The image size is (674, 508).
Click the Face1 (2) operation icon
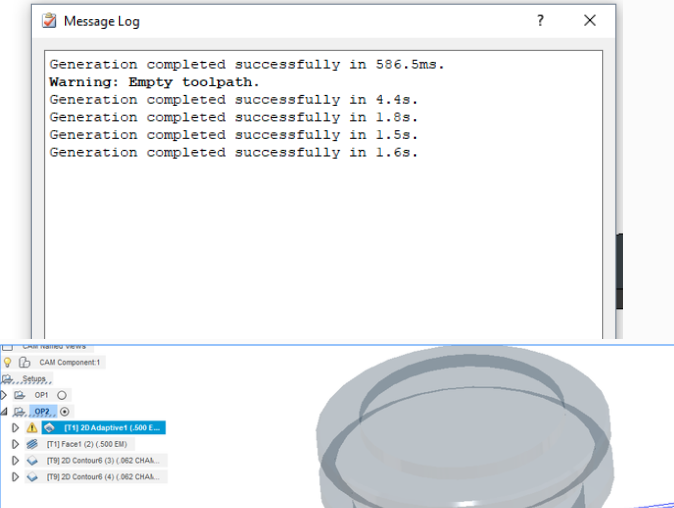coord(32,444)
